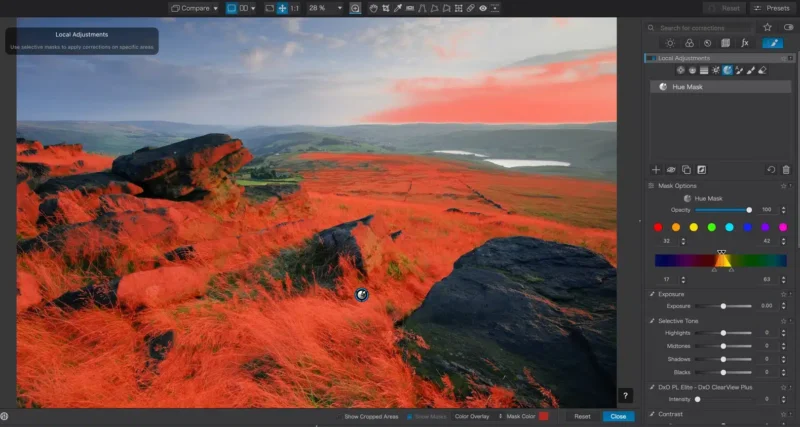Switch to single image view mode
The width and height of the screenshot is (800, 427).
point(232,8)
